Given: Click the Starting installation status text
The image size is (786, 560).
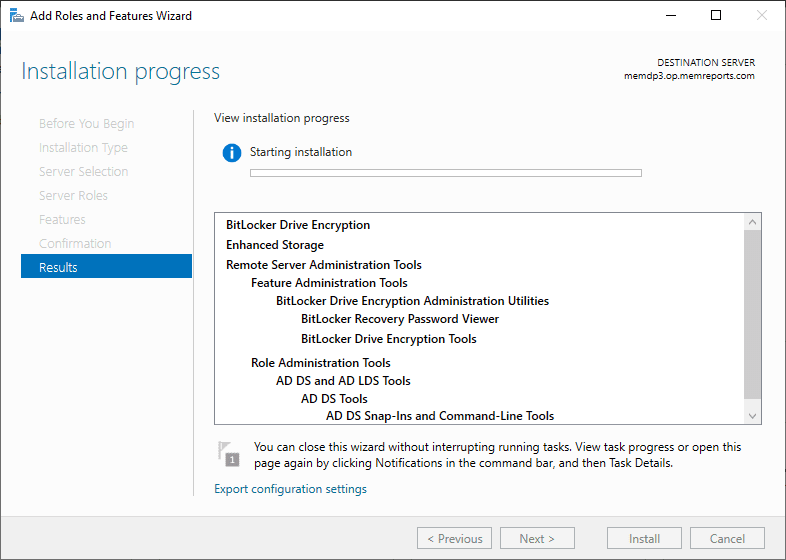Looking at the screenshot, I should [x=301, y=152].
